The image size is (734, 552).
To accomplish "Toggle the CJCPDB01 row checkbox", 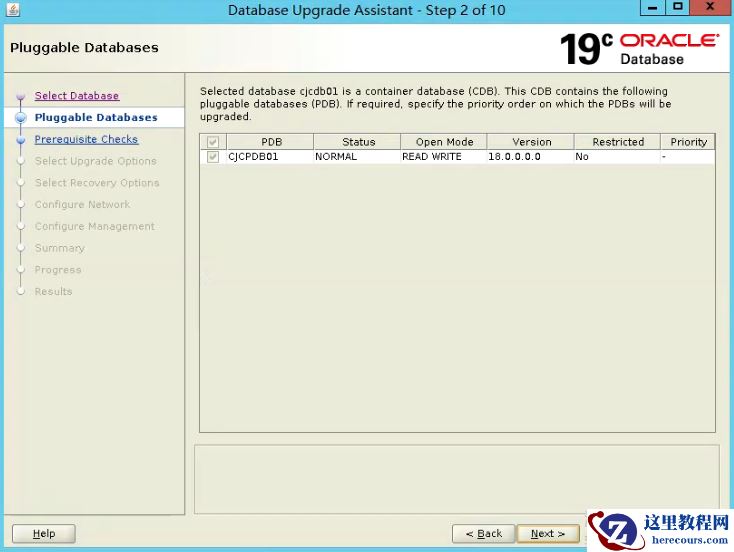I will click(213, 156).
